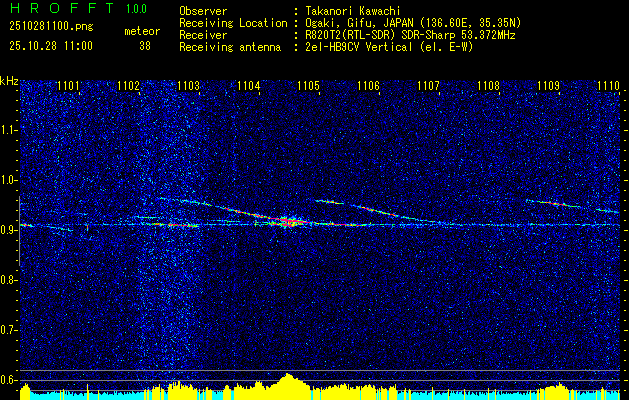Click the 1105 time axis label
The height and width of the screenshot is (400, 629).
(x=308, y=85)
